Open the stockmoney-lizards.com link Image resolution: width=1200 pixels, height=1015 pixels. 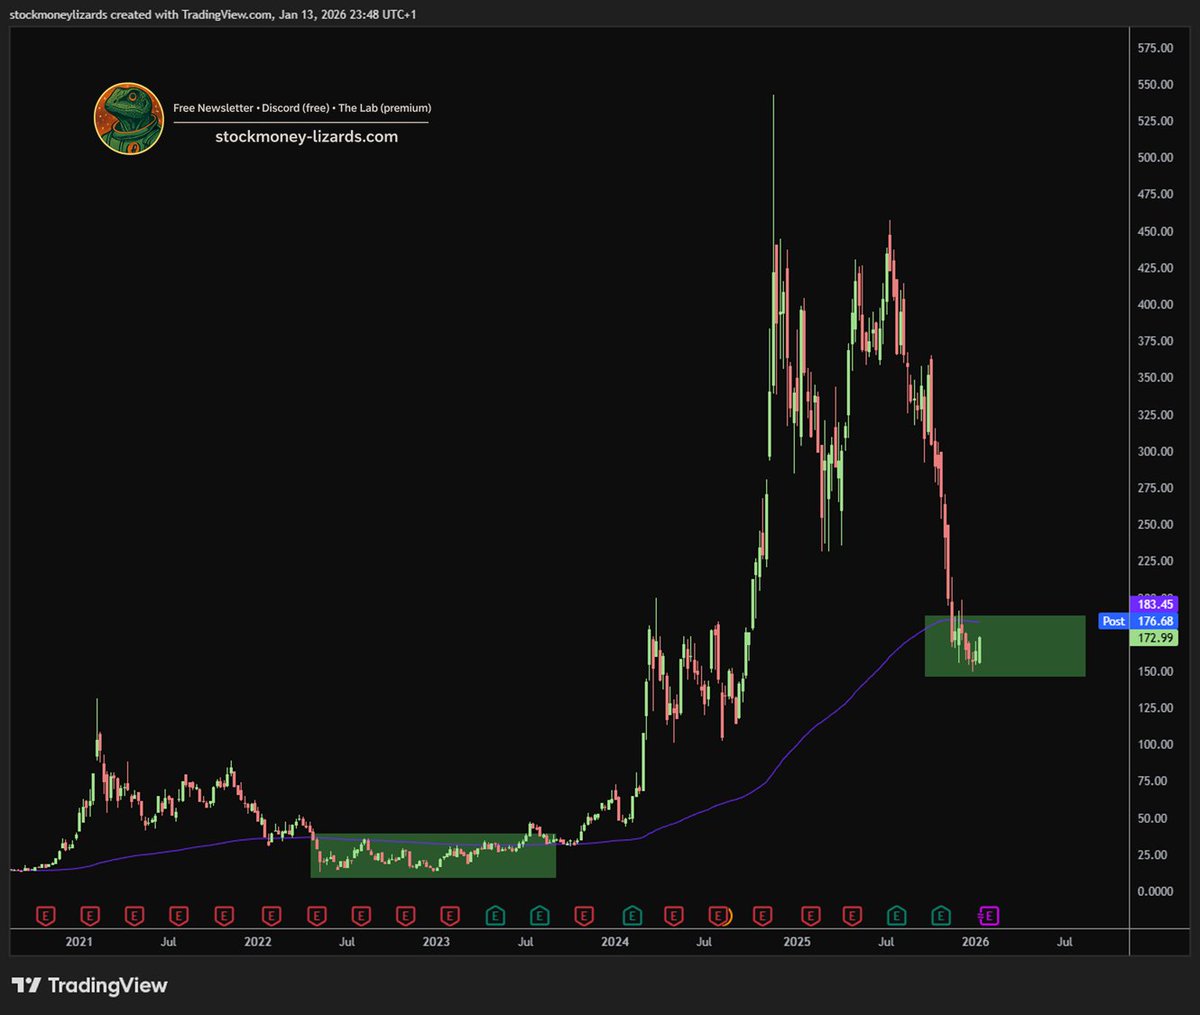point(307,137)
